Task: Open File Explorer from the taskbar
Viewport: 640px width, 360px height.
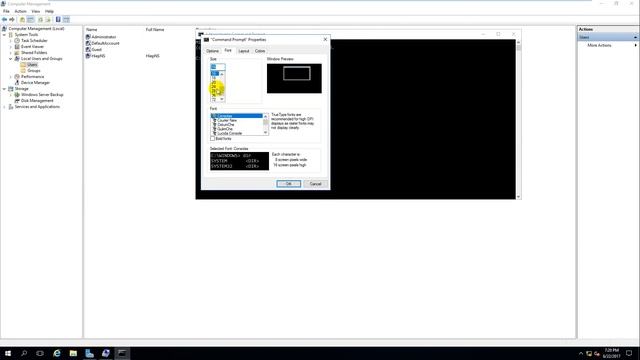Action: click(x=73, y=353)
